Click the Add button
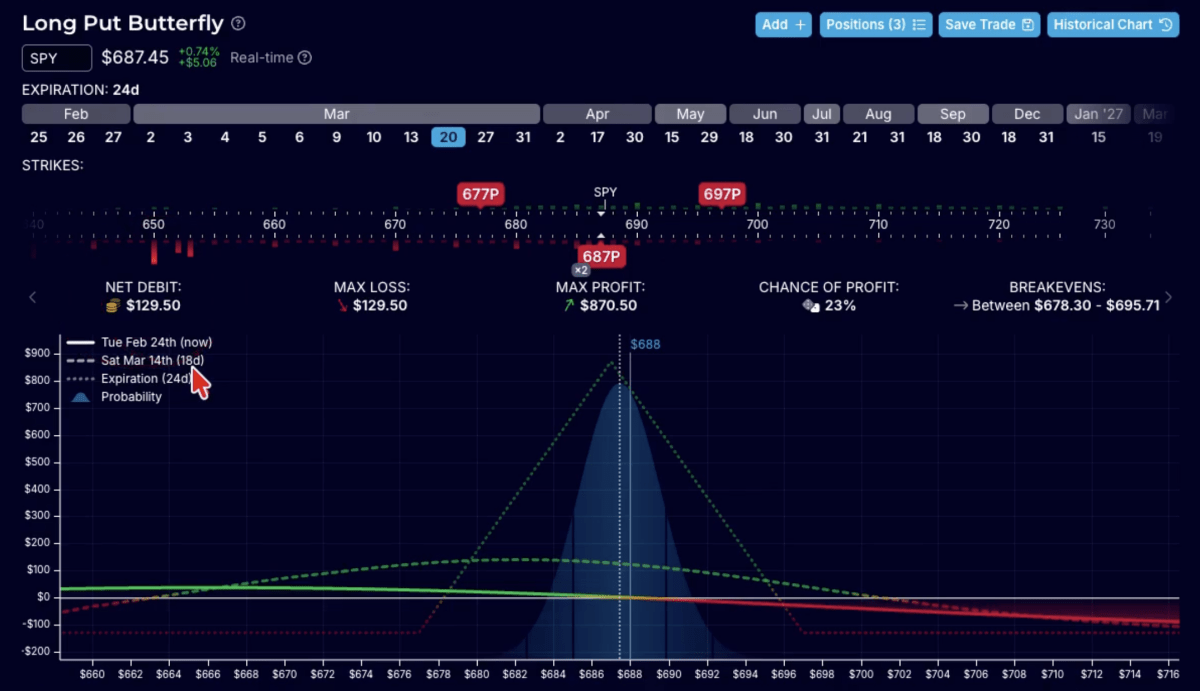This screenshot has width=1200, height=691. point(783,25)
